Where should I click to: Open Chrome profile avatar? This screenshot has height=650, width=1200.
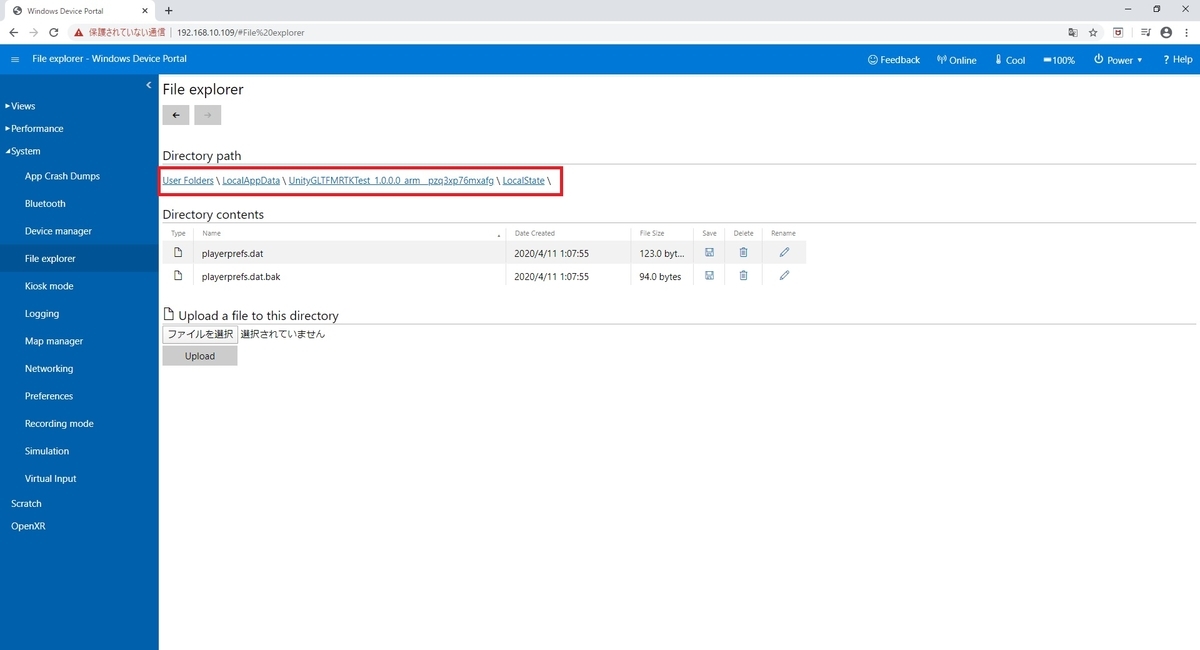point(1166,32)
